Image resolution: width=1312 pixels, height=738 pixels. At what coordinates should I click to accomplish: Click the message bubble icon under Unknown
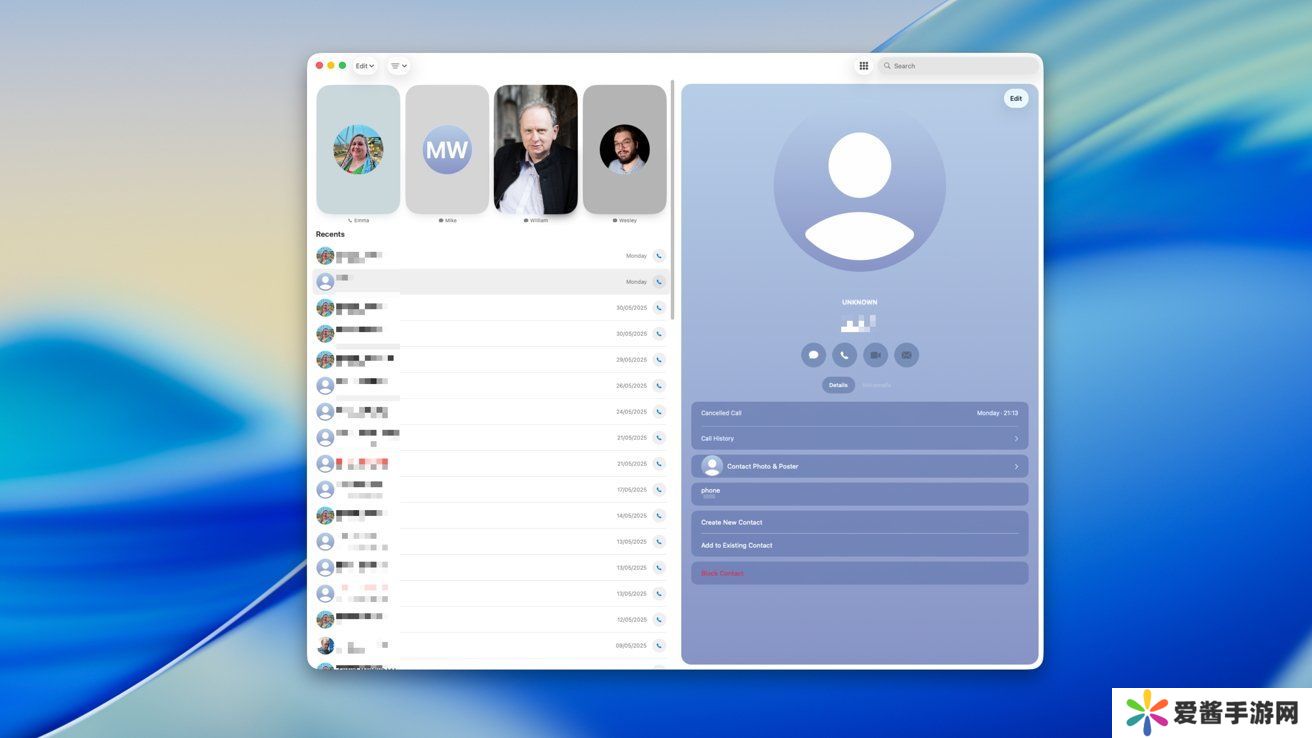point(813,355)
